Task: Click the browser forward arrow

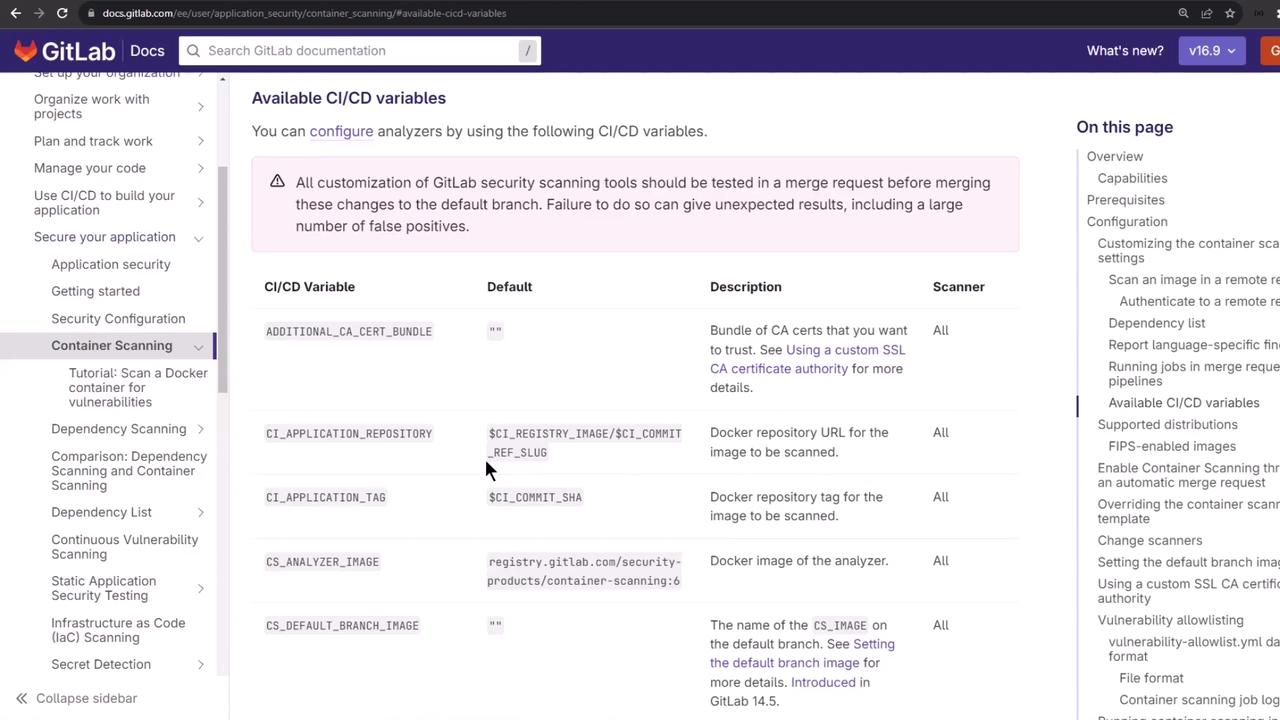Action: coord(39,13)
